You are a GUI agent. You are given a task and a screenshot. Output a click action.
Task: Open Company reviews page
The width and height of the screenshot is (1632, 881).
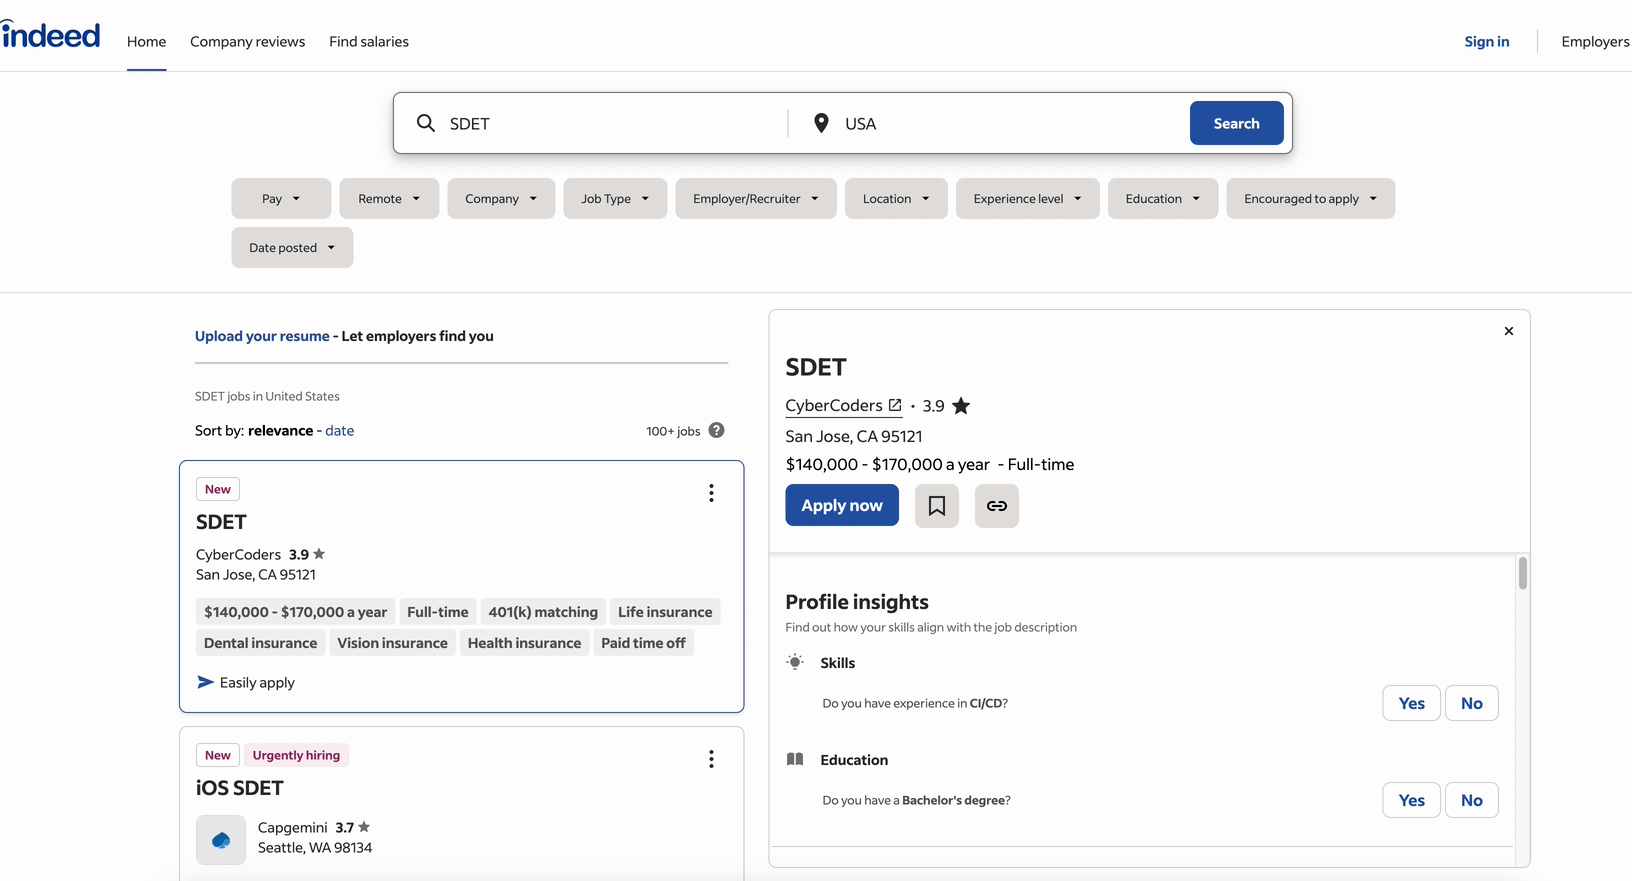(x=247, y=41)
